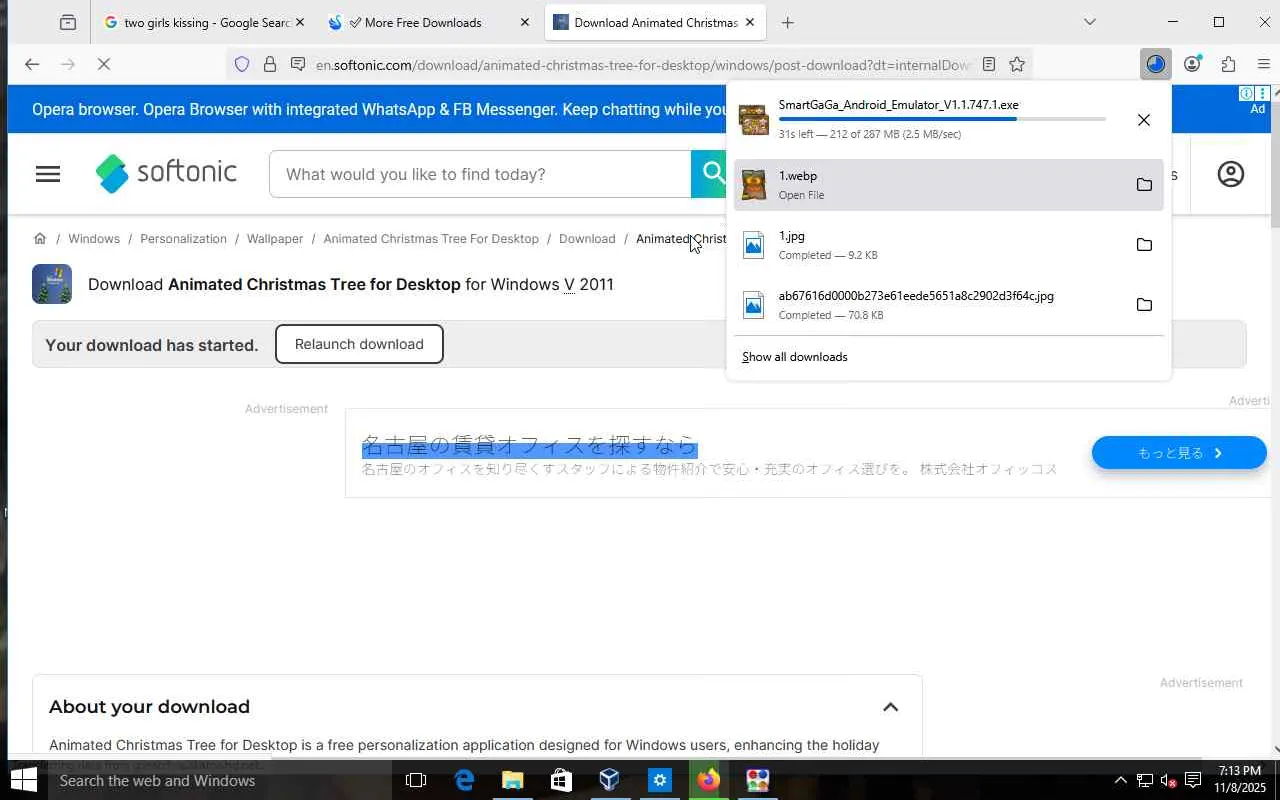This screenshot has width=1280, height=800.
Task: Show hidden system tray icons
Action: (x=1120, y=780)
